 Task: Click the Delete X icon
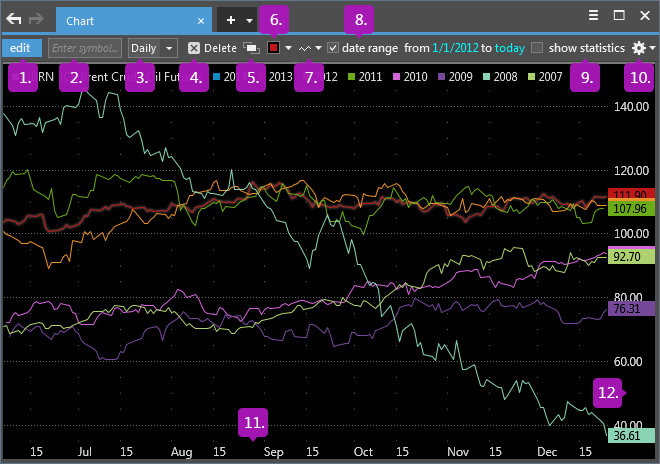pyautogui.click(x=194, y=47)
